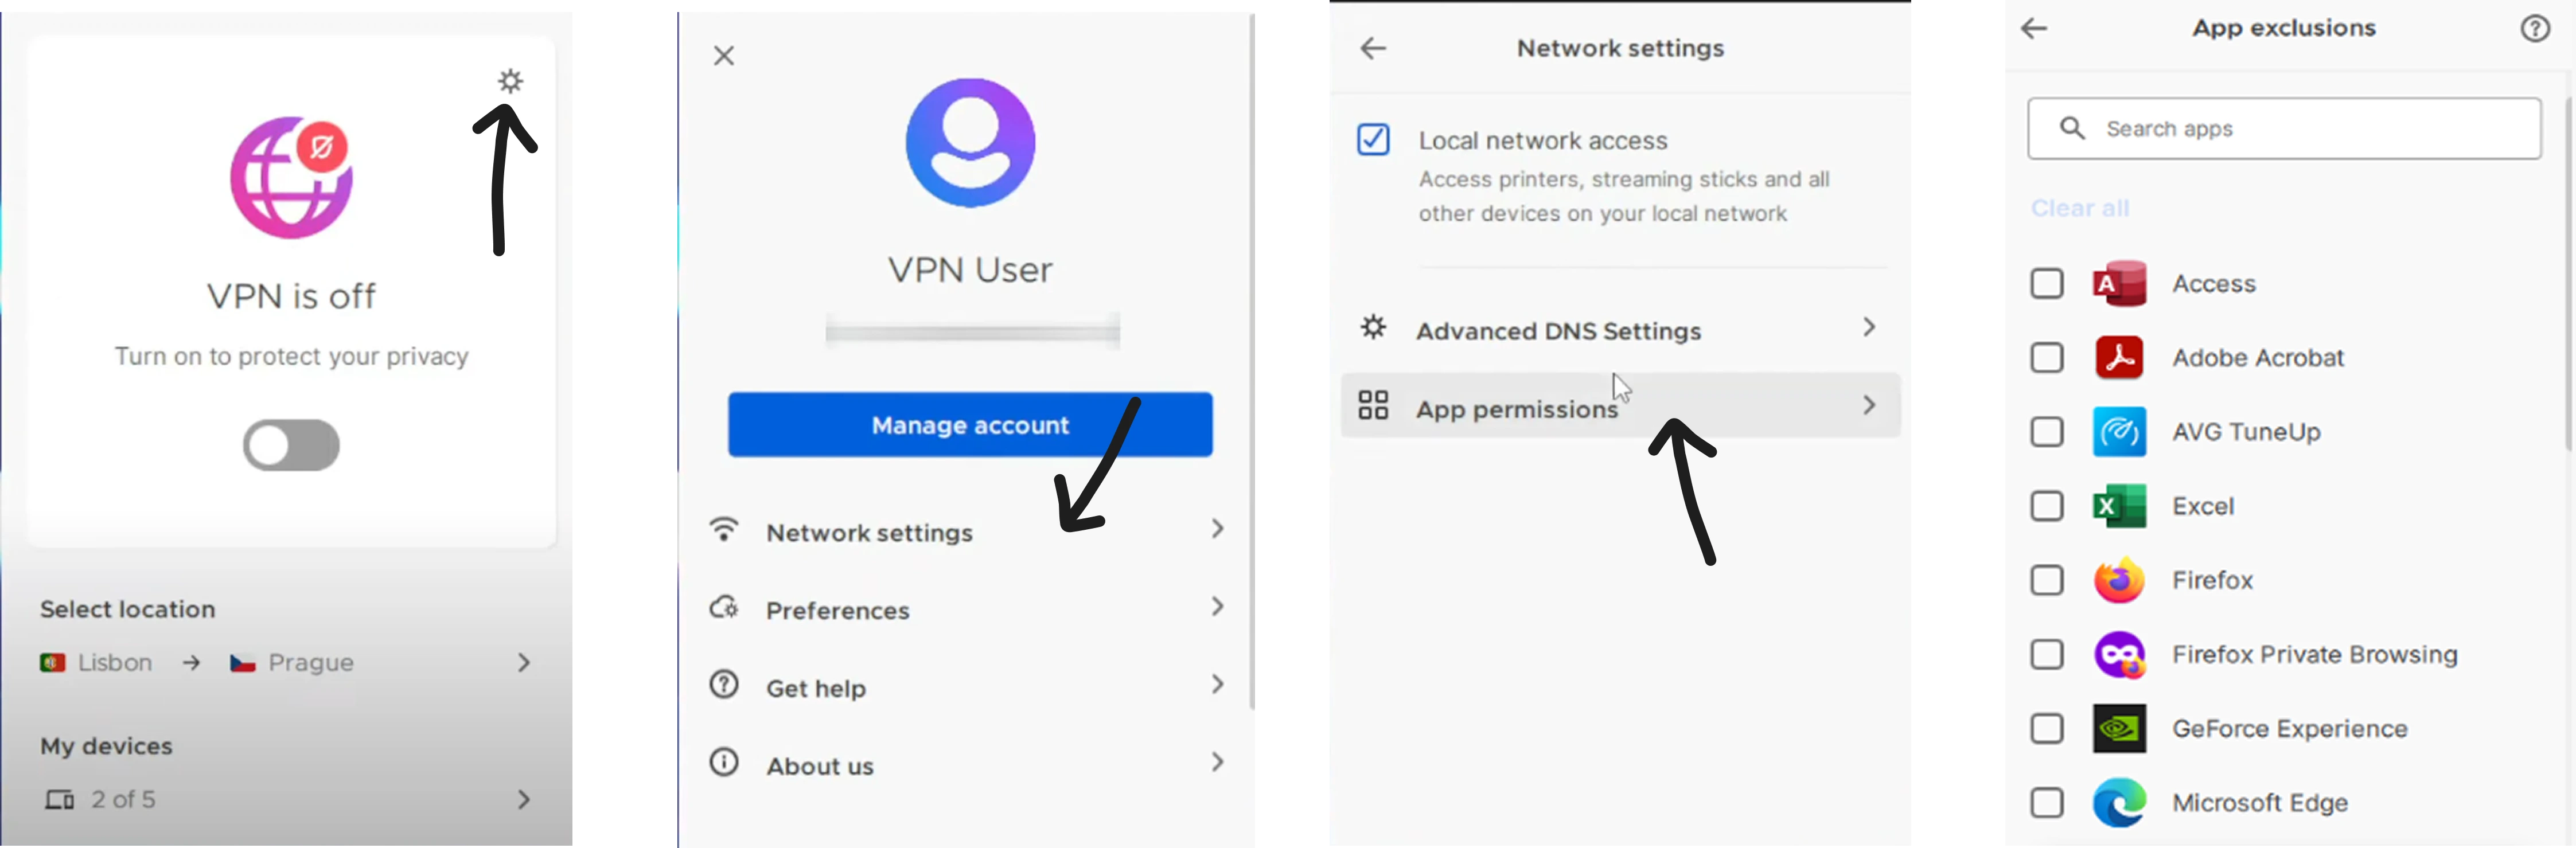Click the Firefox Private Browsing icon
This screenshot has height=848, width=2576.
pyautogui.click(x=2119, y=654)
